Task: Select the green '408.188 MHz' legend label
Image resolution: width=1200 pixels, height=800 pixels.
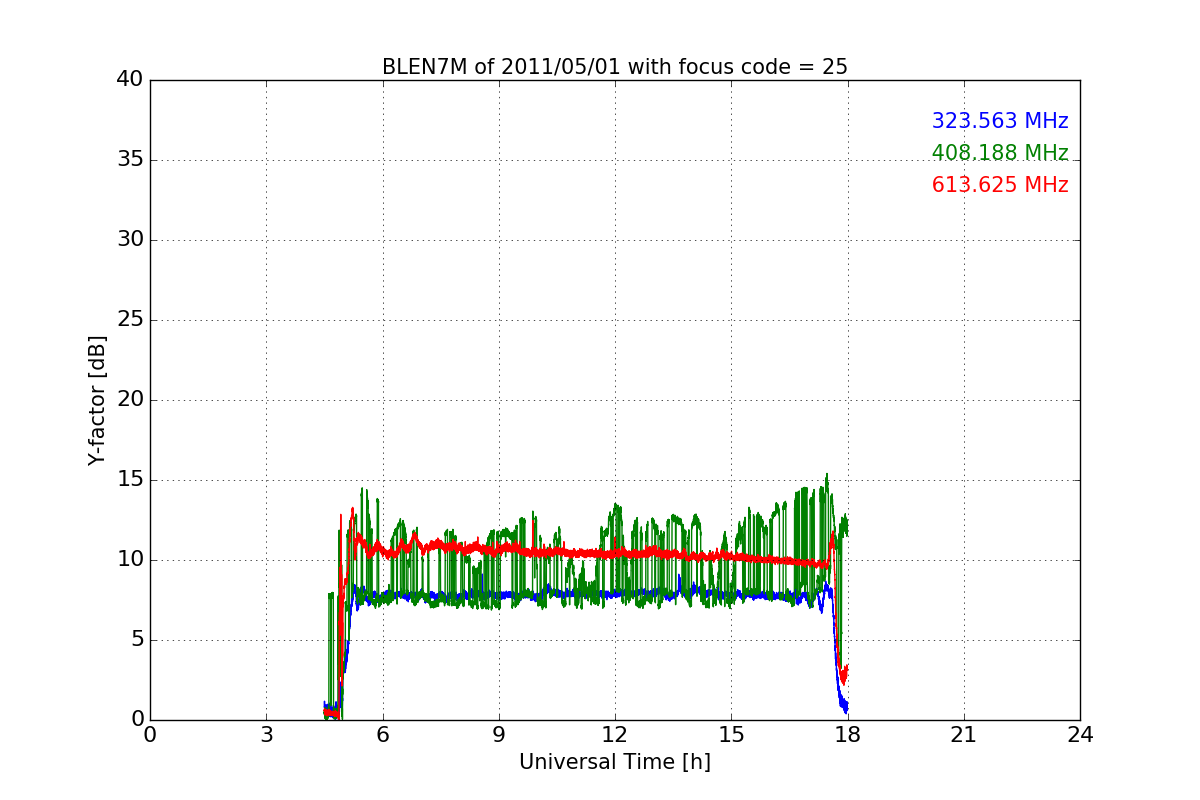Action: pyautogui.click(x=1000, y=153)
